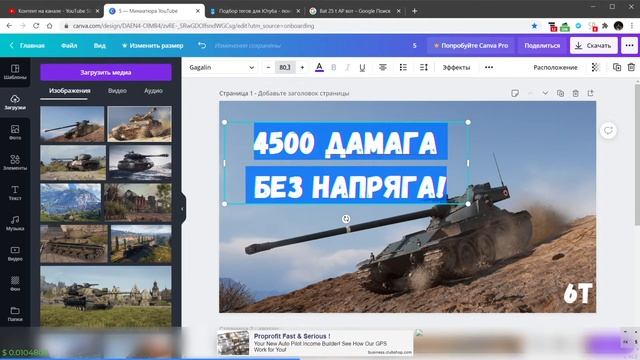Select the snowy mountain landscape thumbnail

click(x=71, y=202)
